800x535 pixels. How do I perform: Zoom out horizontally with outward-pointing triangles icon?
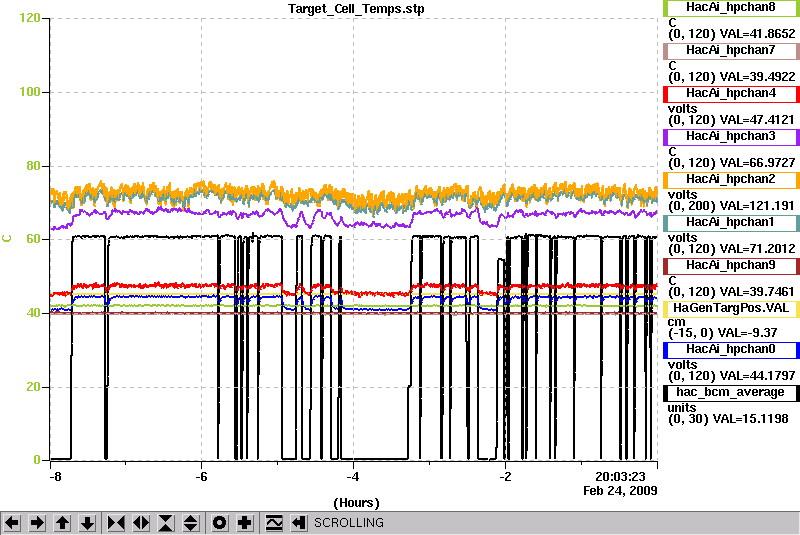pyautogui.click(x=141, y=523)
